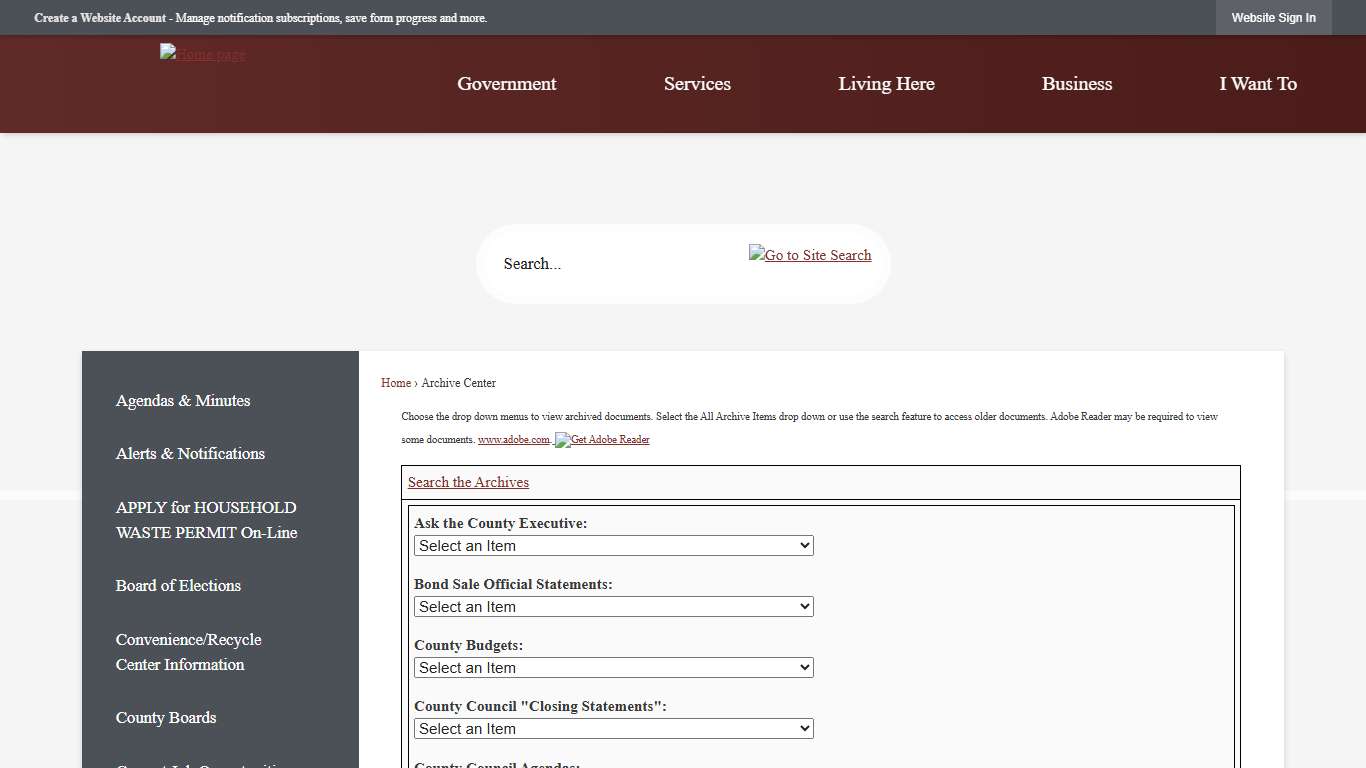This screenshot has height=768, width=1366.
Task: Click the Get Adobe Reader icon
Action: tap(602, 440)
